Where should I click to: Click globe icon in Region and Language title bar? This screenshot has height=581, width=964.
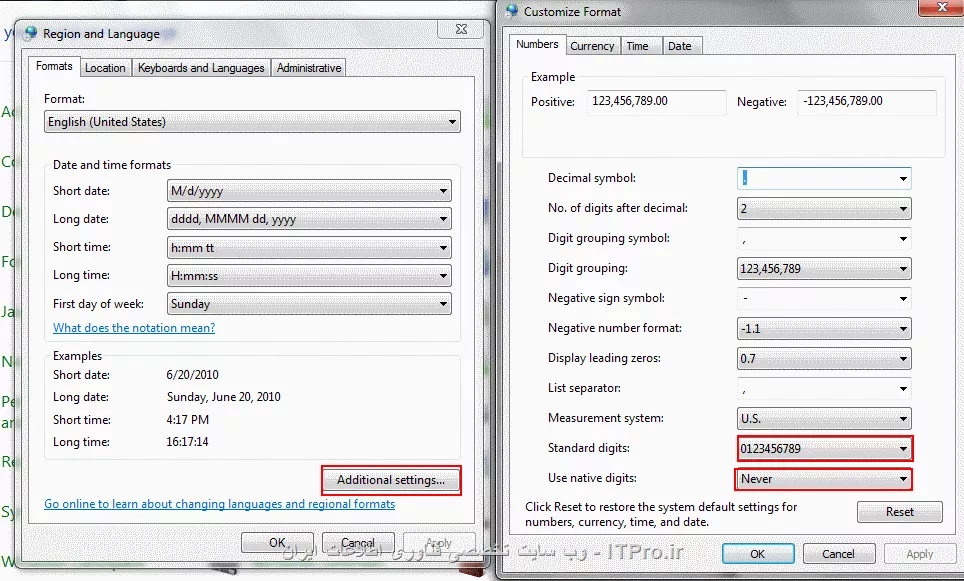click(31, 33)
